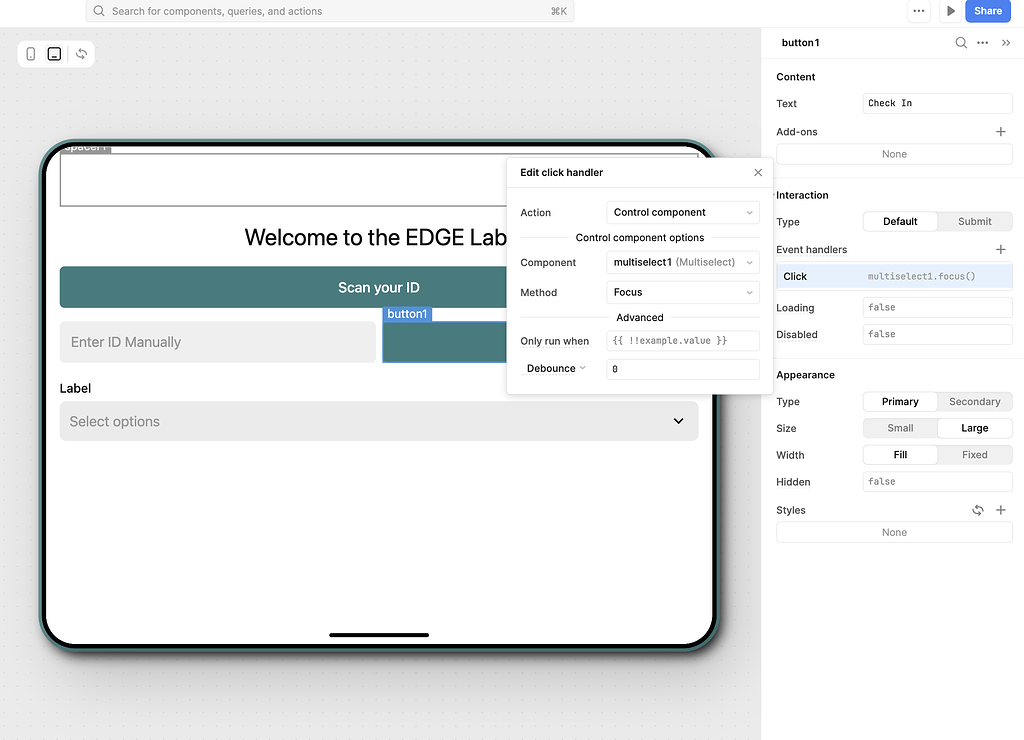Click the inspector search magnifier icon
Viewport: 1024px width, 740px height.
coord(961,43)
